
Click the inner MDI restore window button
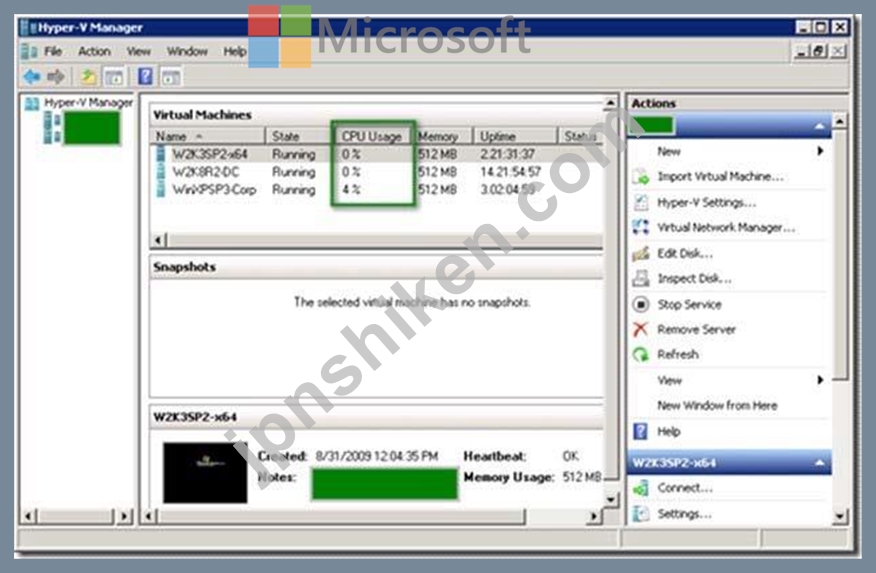pos(819,51)
